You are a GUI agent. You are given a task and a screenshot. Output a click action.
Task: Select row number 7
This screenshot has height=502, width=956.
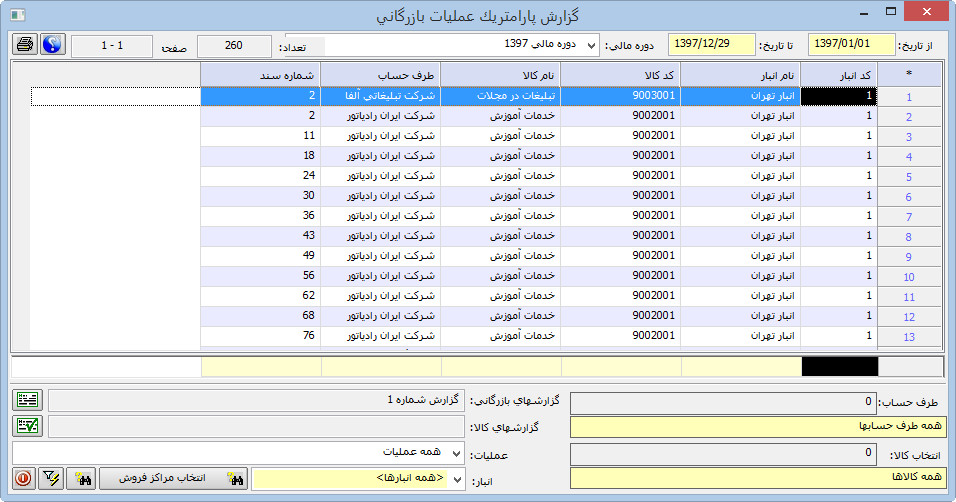(x=909, y=217)
